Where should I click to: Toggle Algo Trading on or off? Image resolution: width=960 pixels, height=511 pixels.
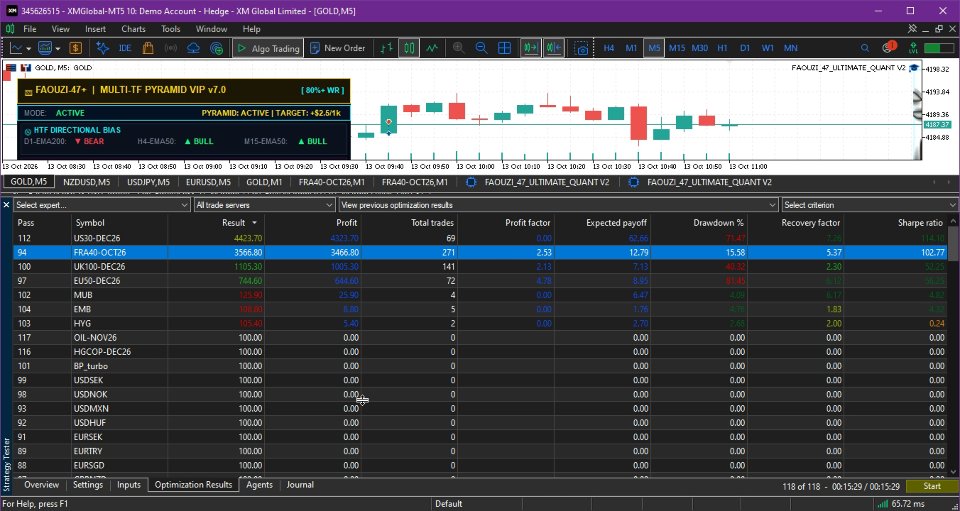coord(269,48)
